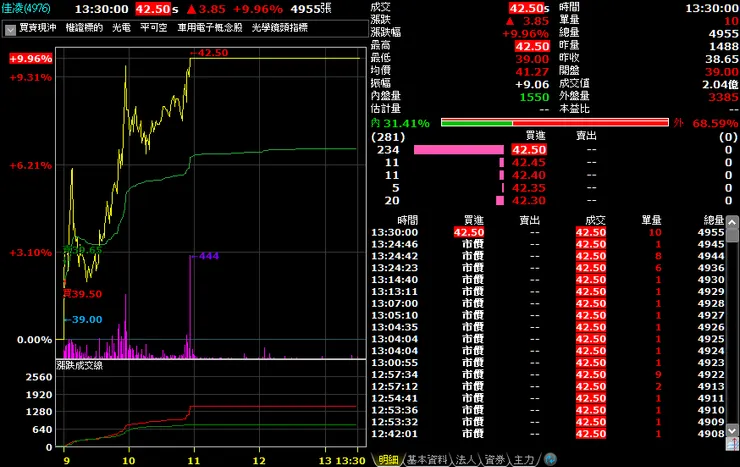Switch to the 明細 tab

tap(388, 459)
